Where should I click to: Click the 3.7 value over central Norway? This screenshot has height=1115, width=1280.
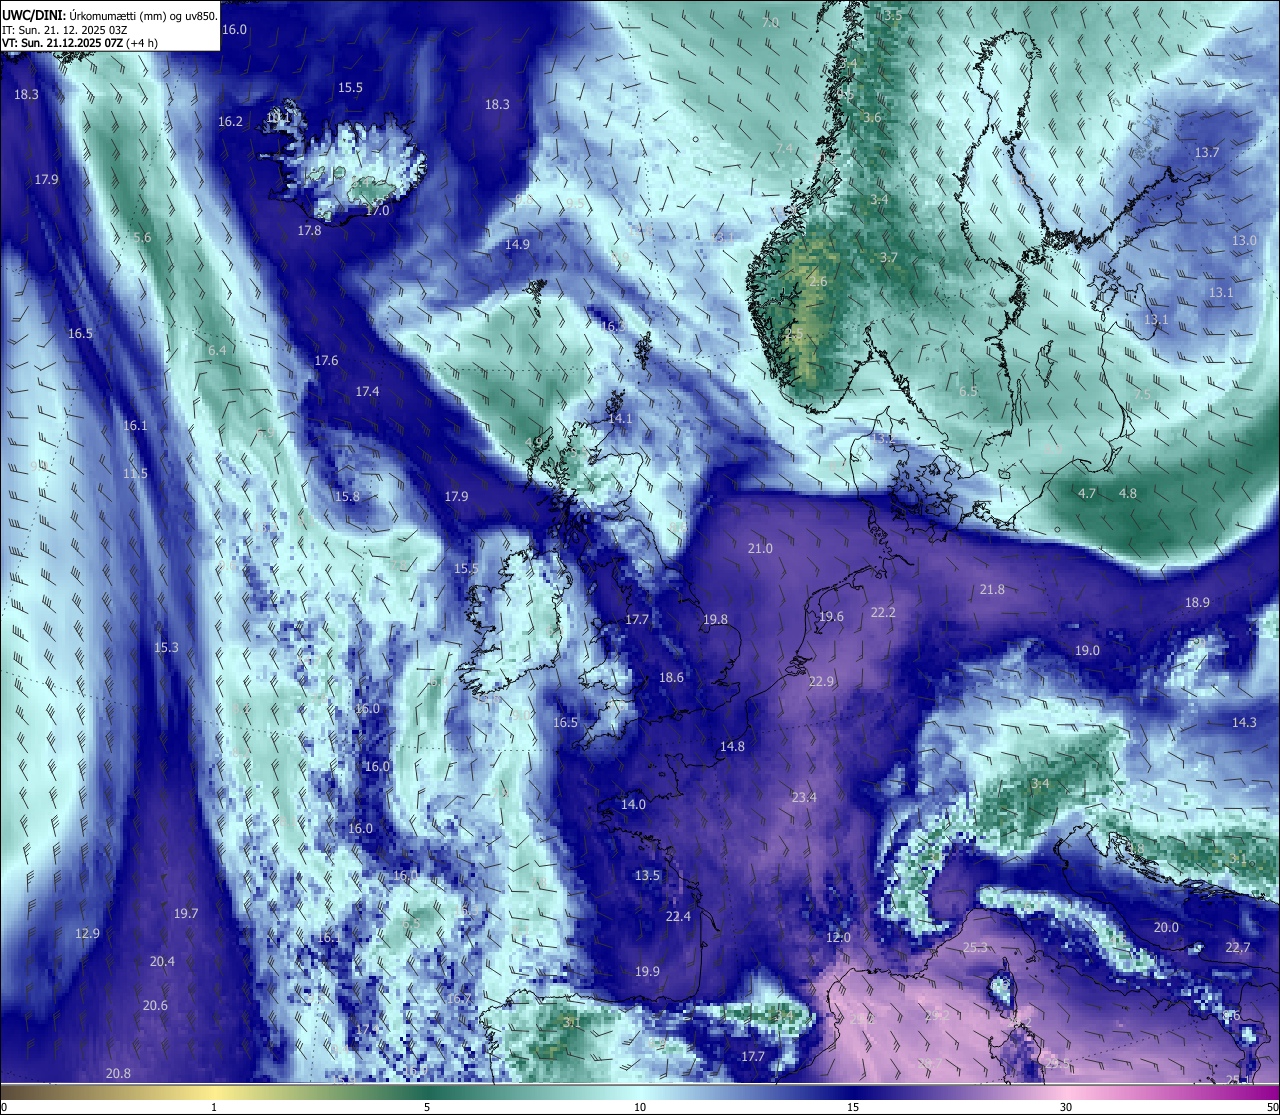888,257
